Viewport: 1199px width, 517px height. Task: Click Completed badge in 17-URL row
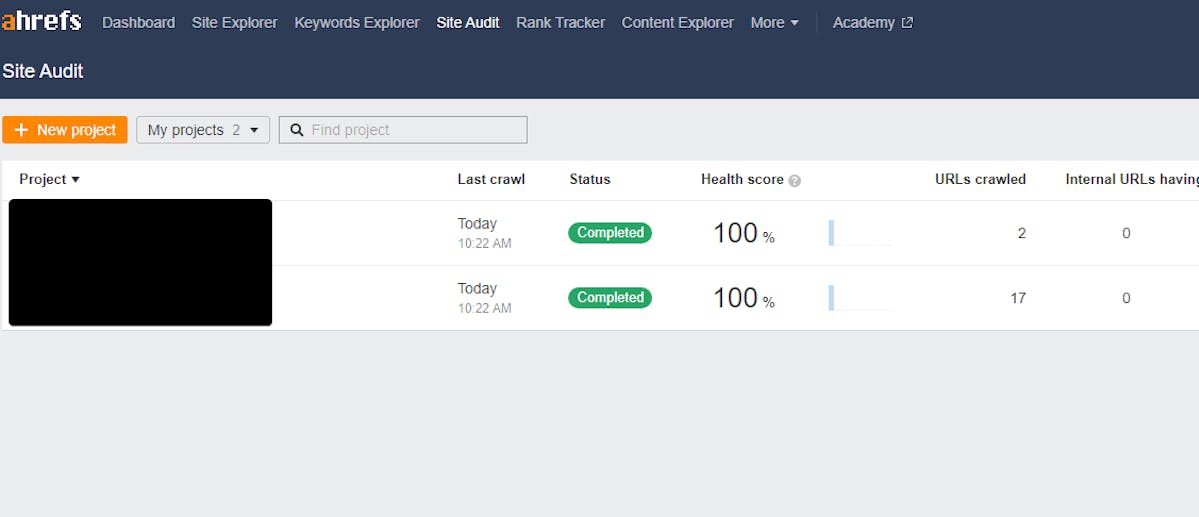610,298
